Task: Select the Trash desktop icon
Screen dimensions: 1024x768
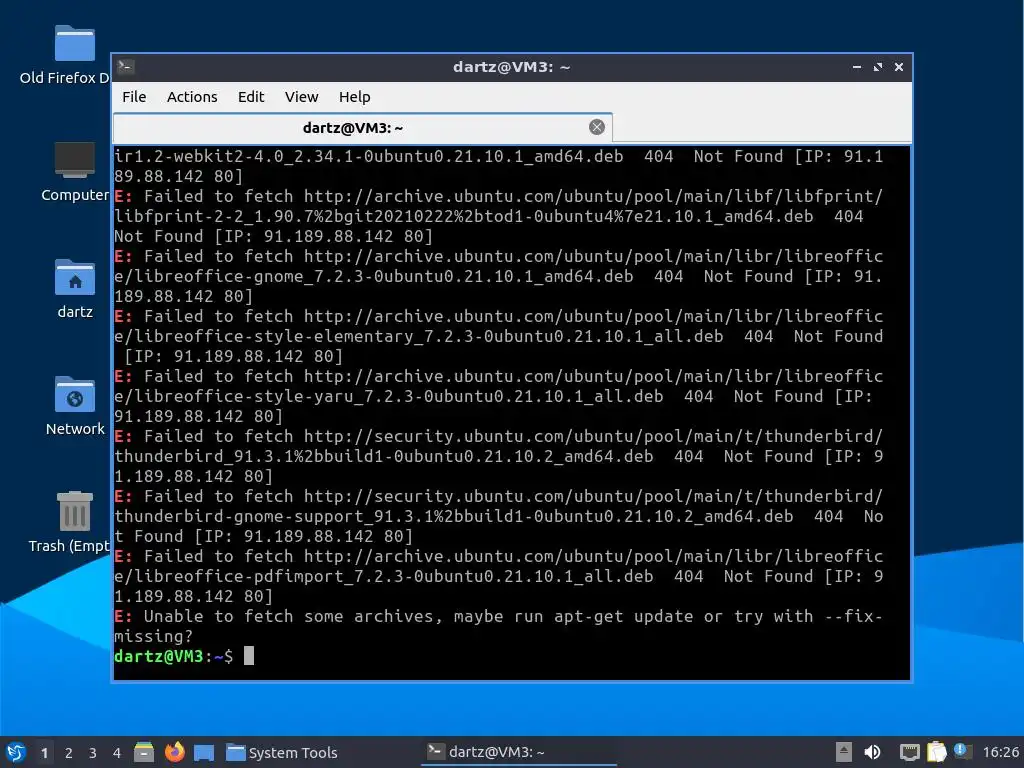Action: click(x=69, y=522)
